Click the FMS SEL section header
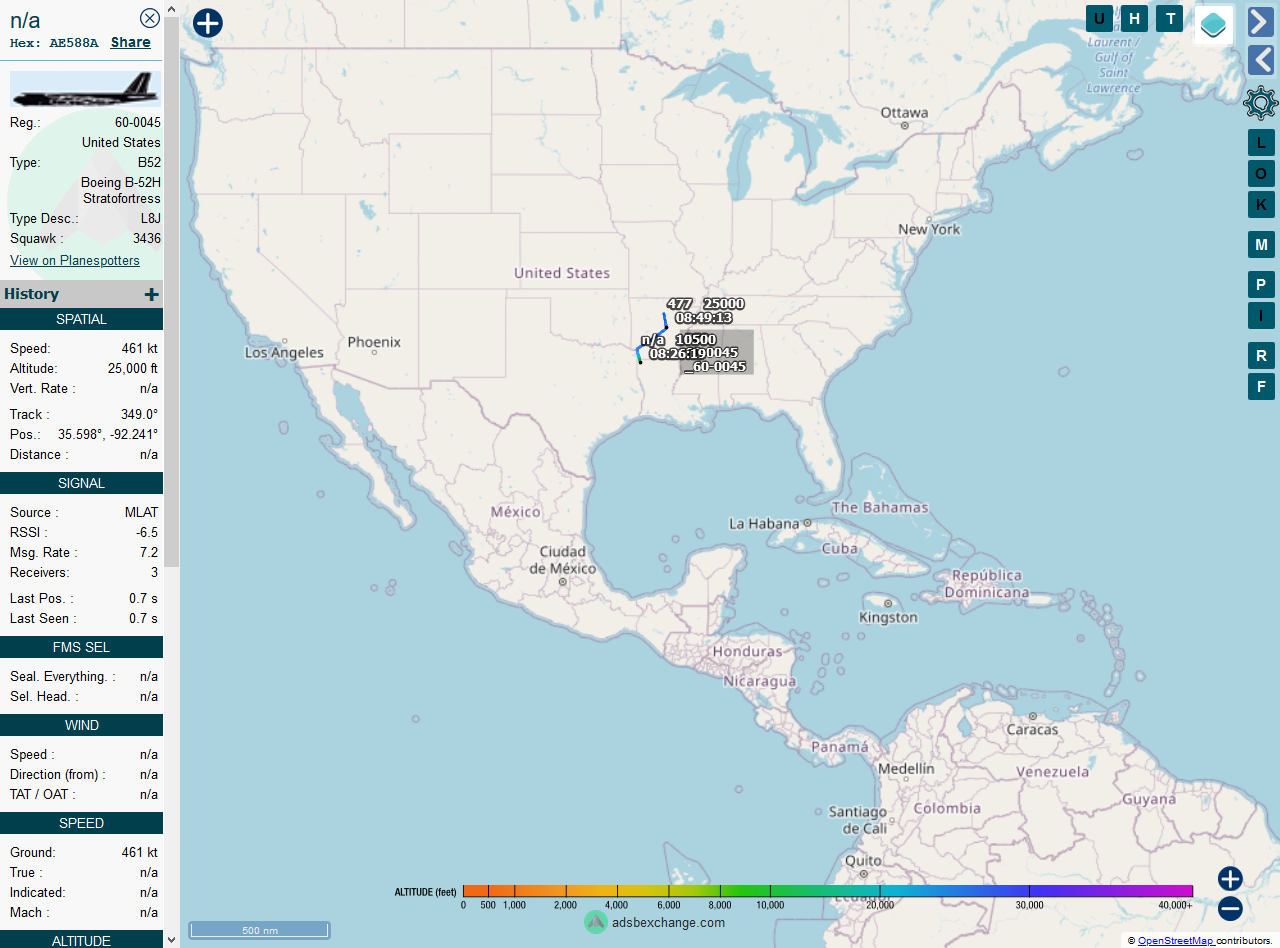Image resolution: width=1280 pixels, height=948 pixels. [81, 647]
